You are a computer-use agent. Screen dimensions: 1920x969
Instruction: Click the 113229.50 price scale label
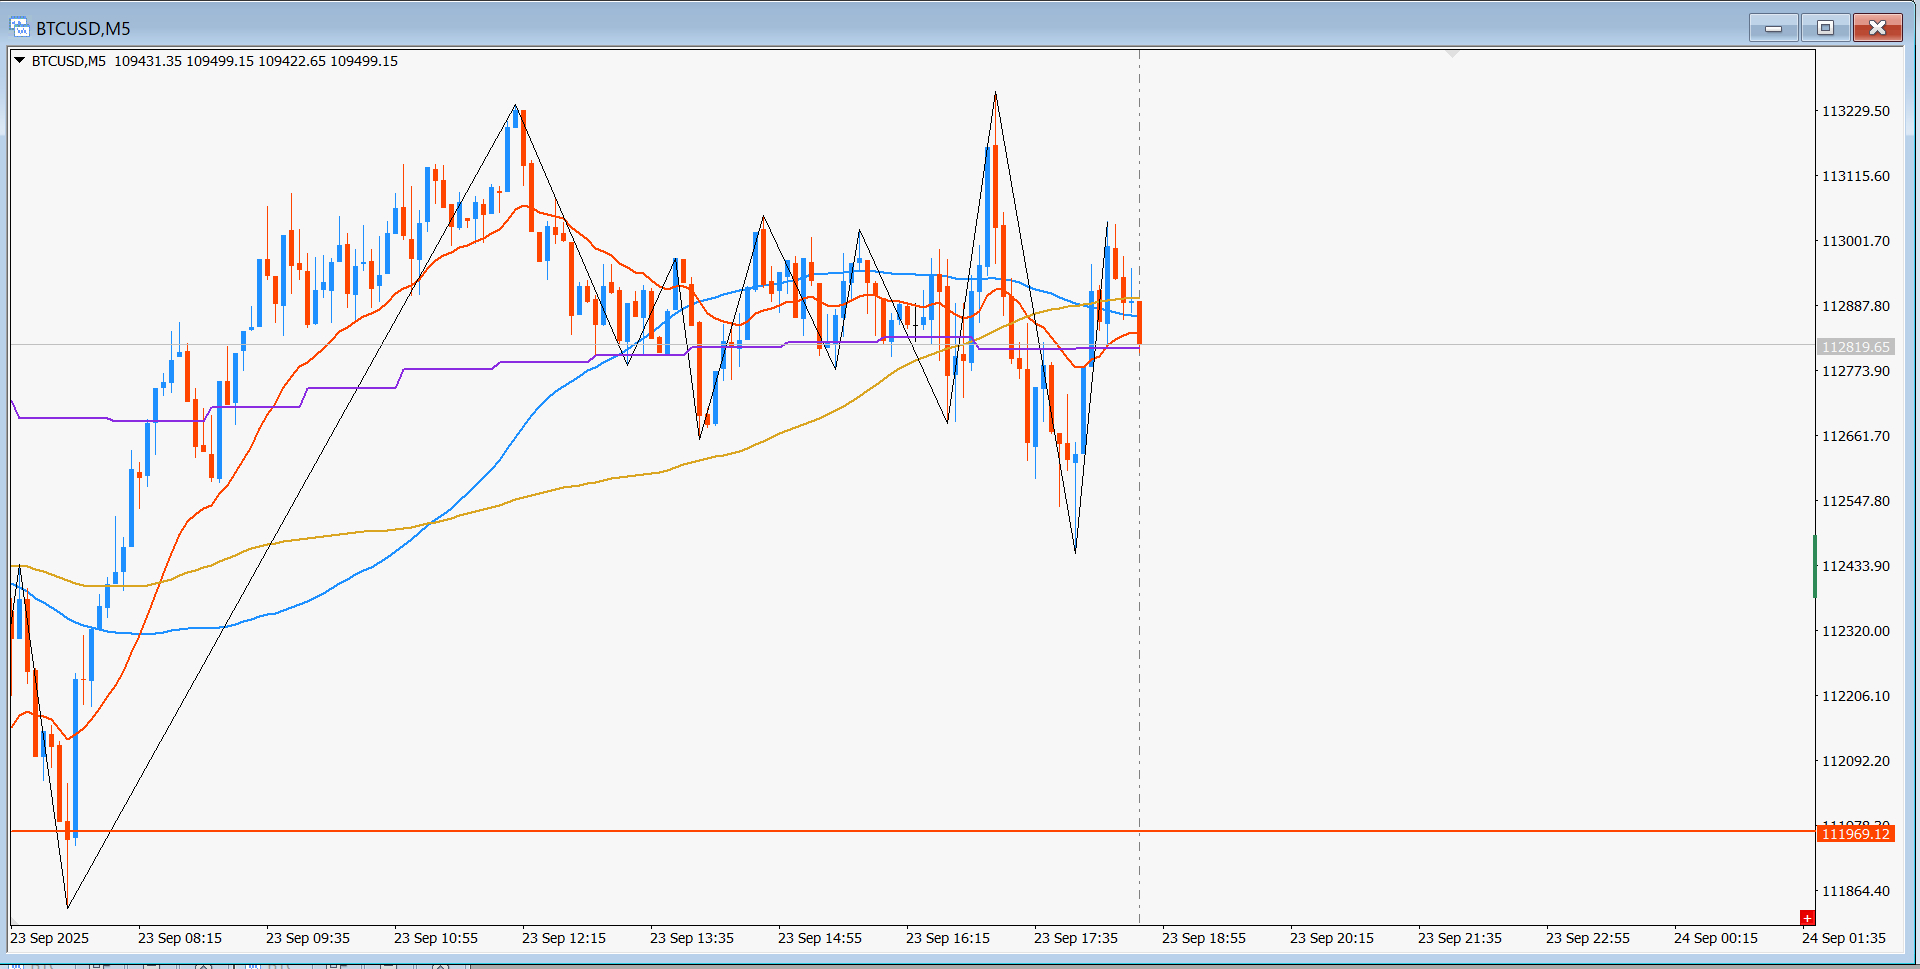[x=1855, y=111]
